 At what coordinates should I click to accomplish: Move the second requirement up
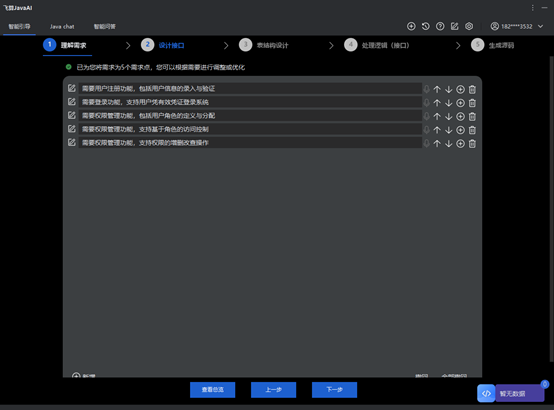click(x=437, y=103)
